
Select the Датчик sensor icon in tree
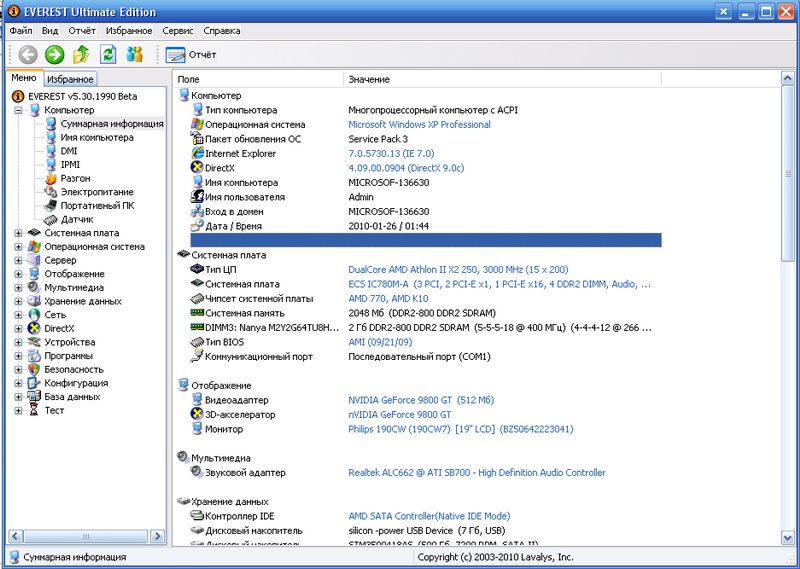point(51,219)
